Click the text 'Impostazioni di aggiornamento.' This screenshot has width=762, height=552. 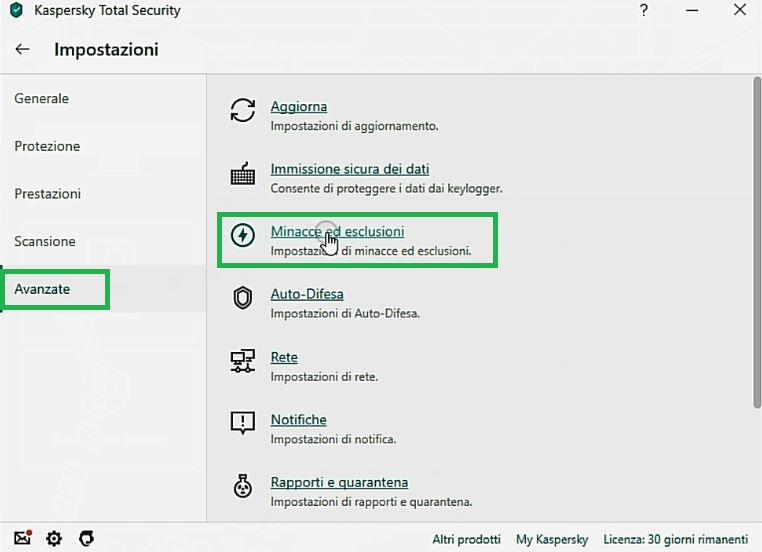354,126
